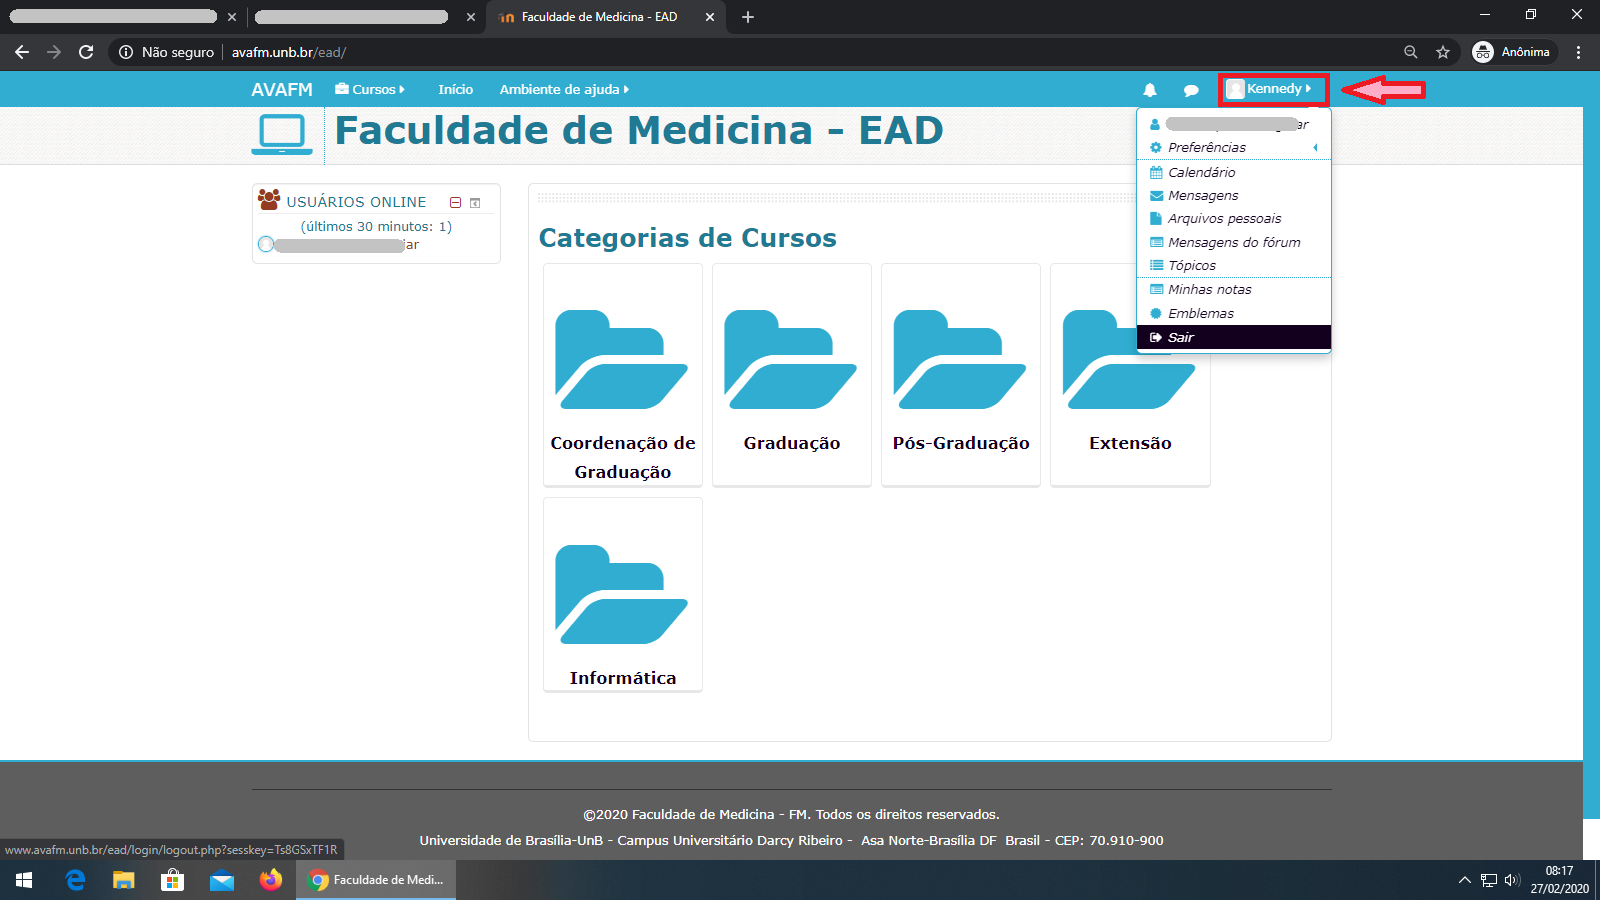This screenshot has width=1600, height=900.
Task: Select Calendário from user menu
Action: [x=1201, y=172]
